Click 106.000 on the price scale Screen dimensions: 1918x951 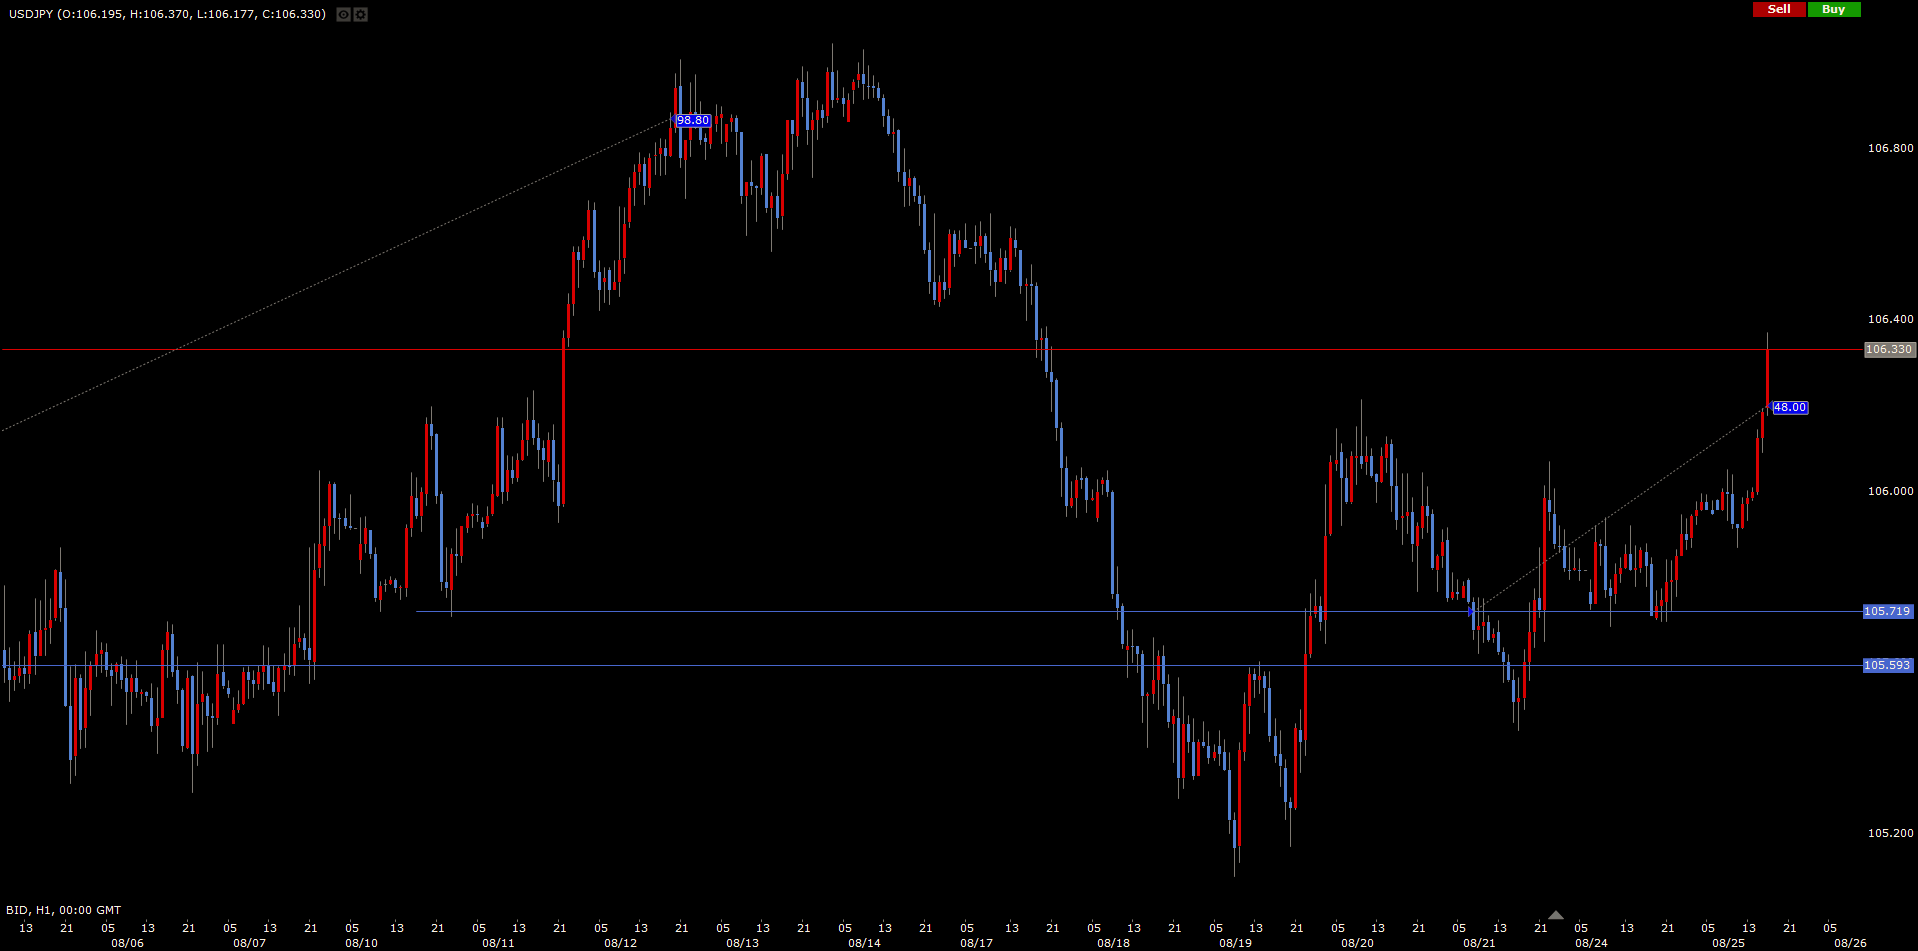[1890, 491]
